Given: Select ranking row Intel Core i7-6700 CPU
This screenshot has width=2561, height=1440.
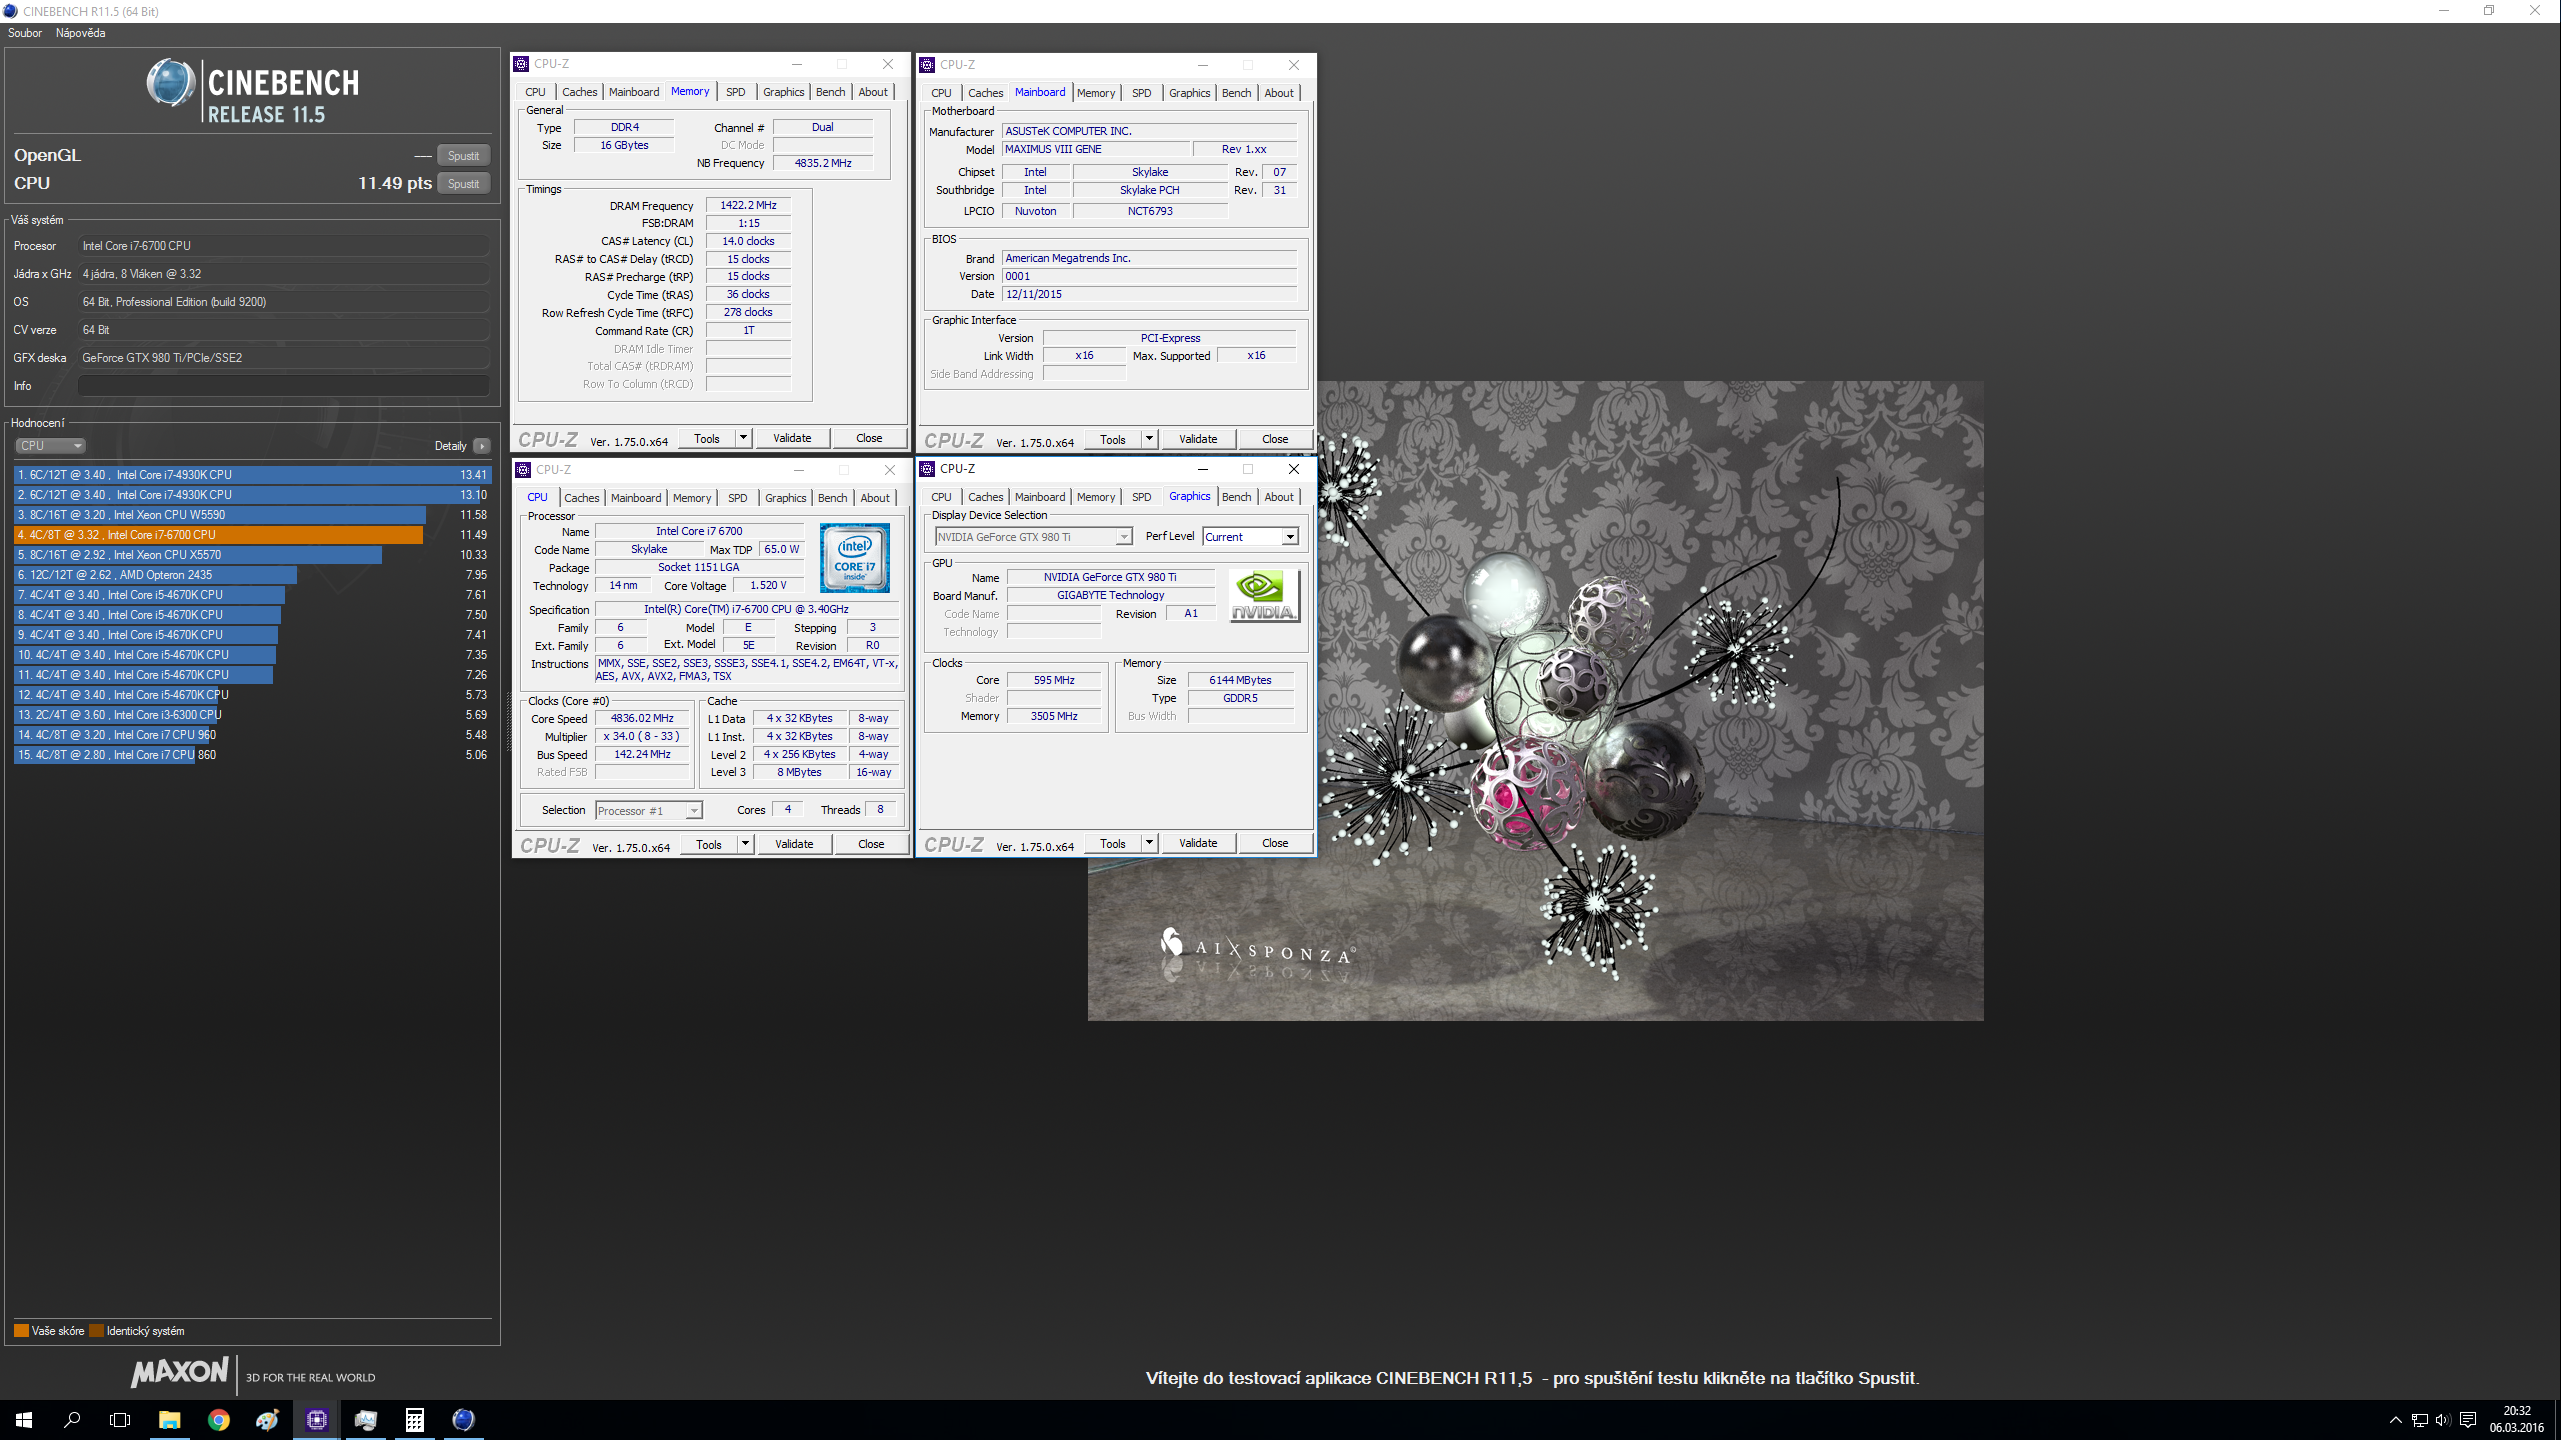Looking at the screenshot, I should pyautogui.click(x=252, y=535).
